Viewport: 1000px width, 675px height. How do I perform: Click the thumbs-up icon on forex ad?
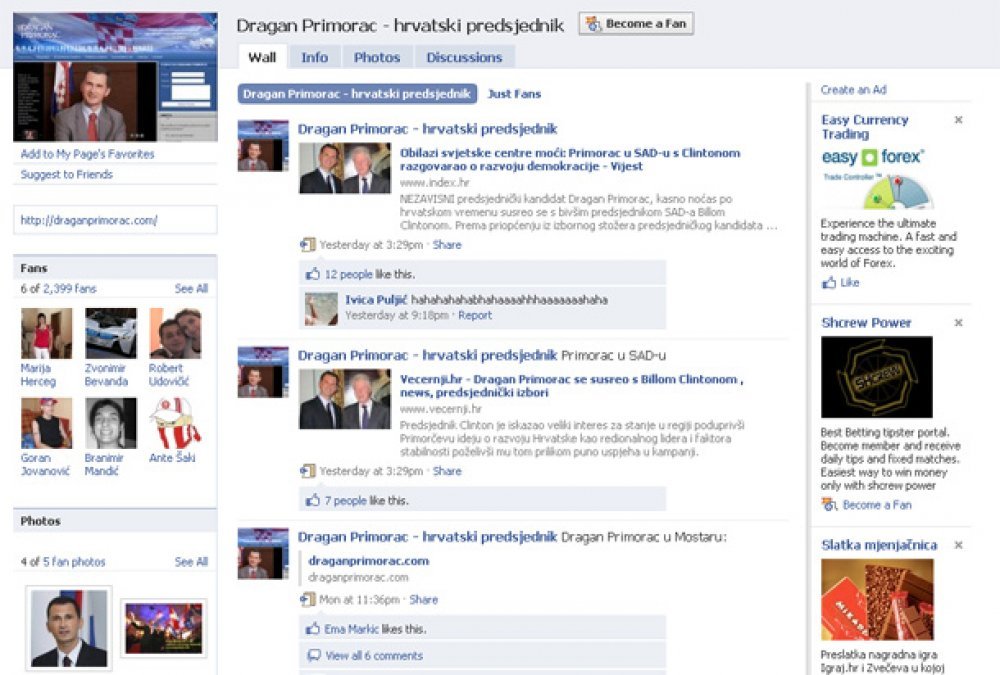(x=828, y=282)
